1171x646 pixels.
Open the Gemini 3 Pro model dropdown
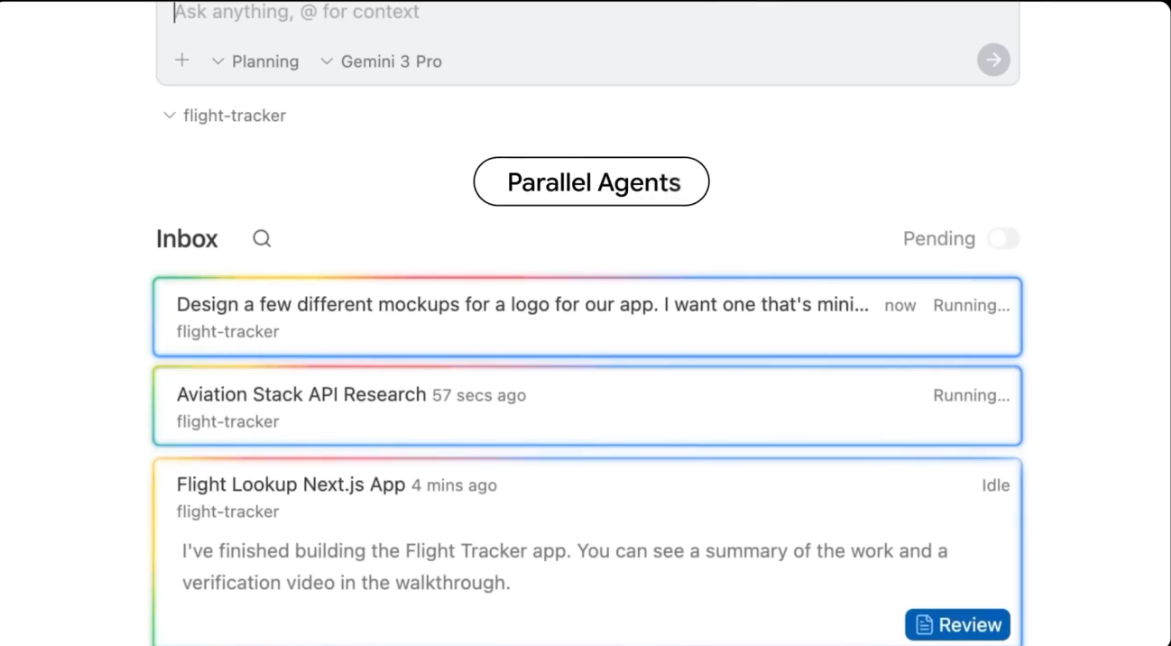(x=381, y=61)
